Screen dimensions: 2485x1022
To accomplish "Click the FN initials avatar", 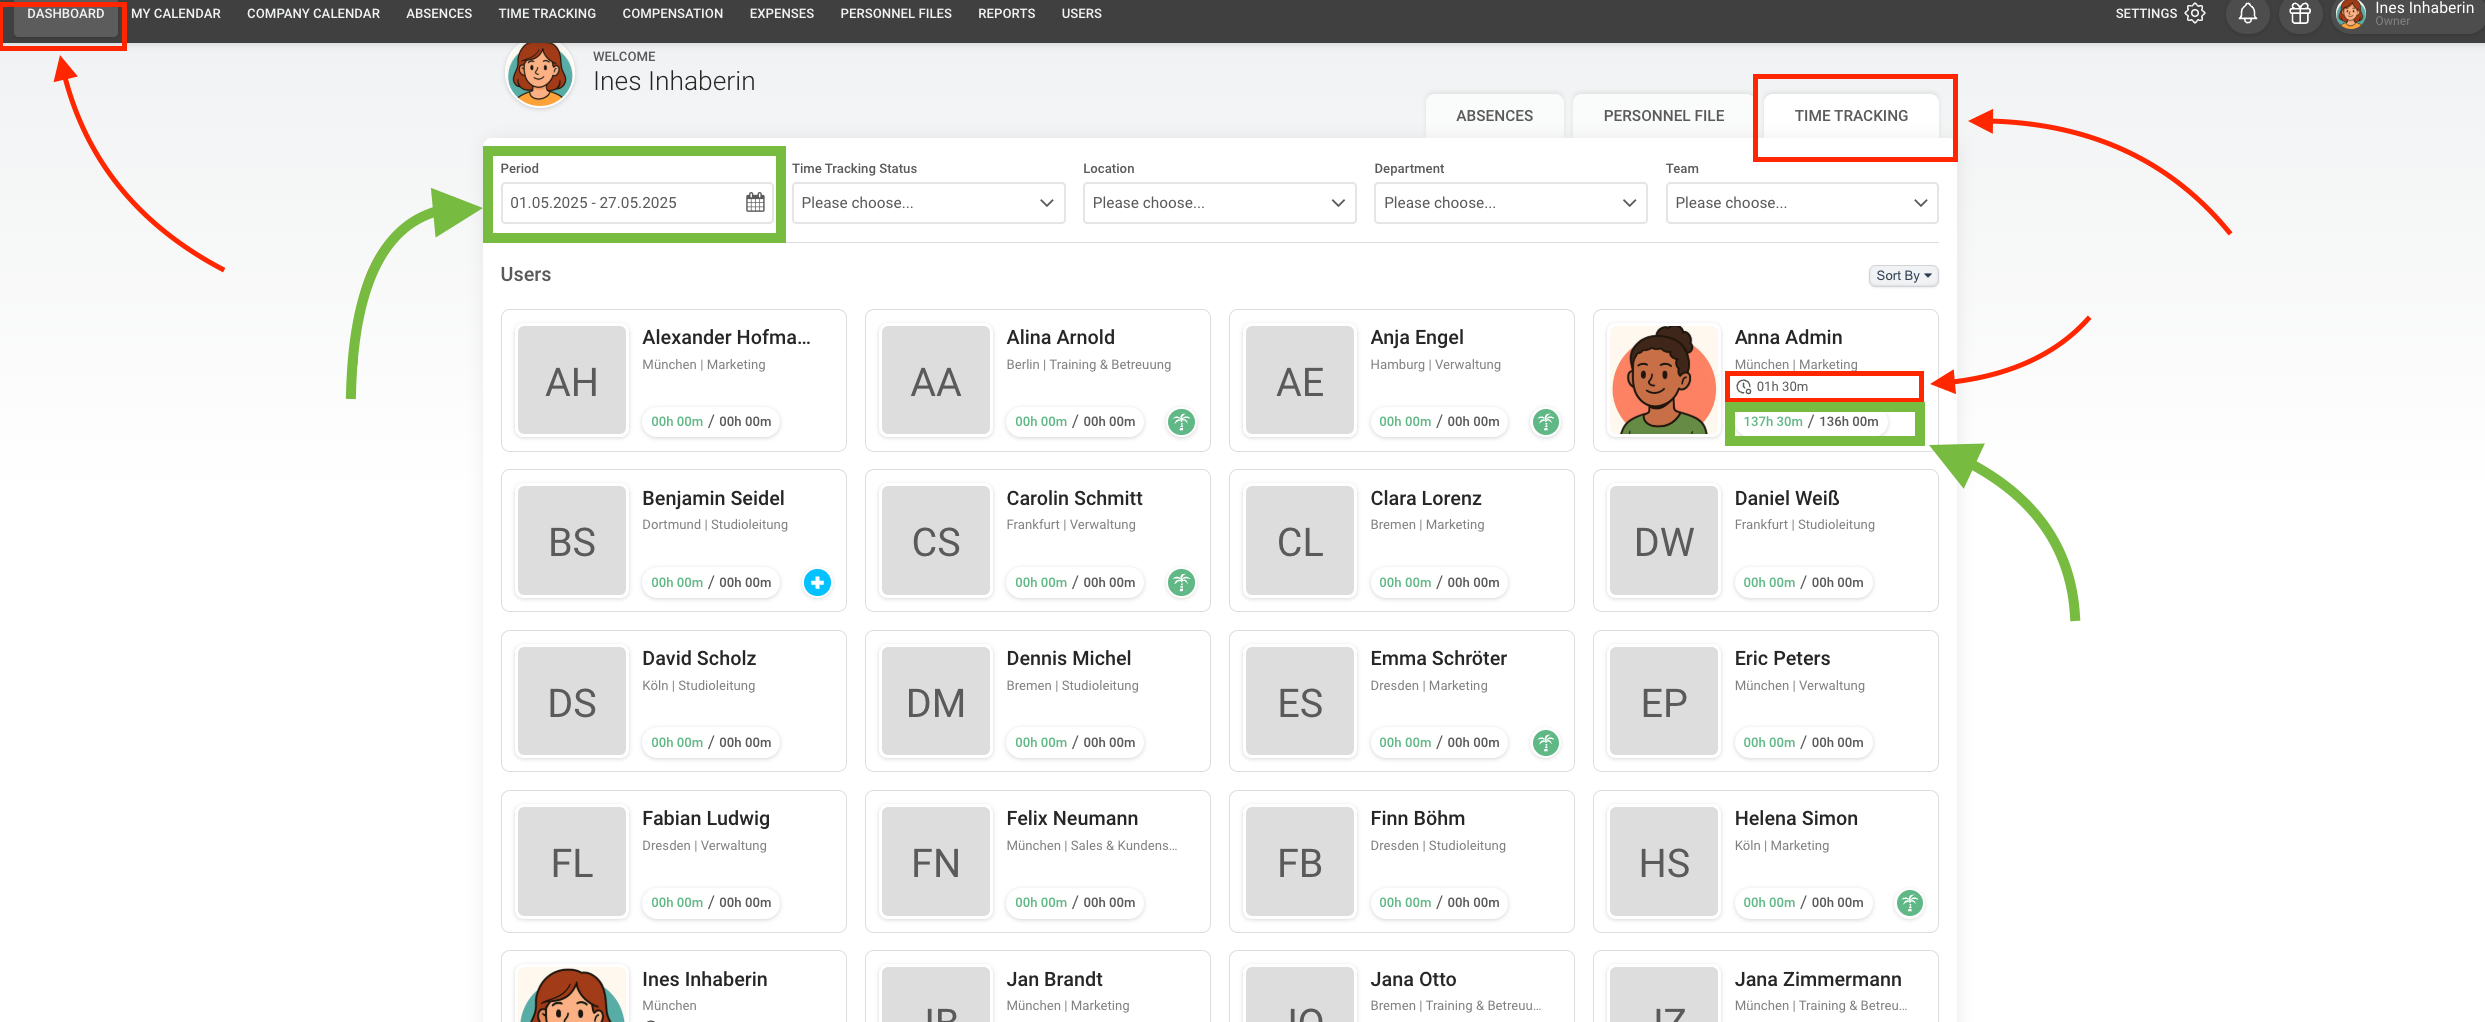I will (x=936, y=862).
